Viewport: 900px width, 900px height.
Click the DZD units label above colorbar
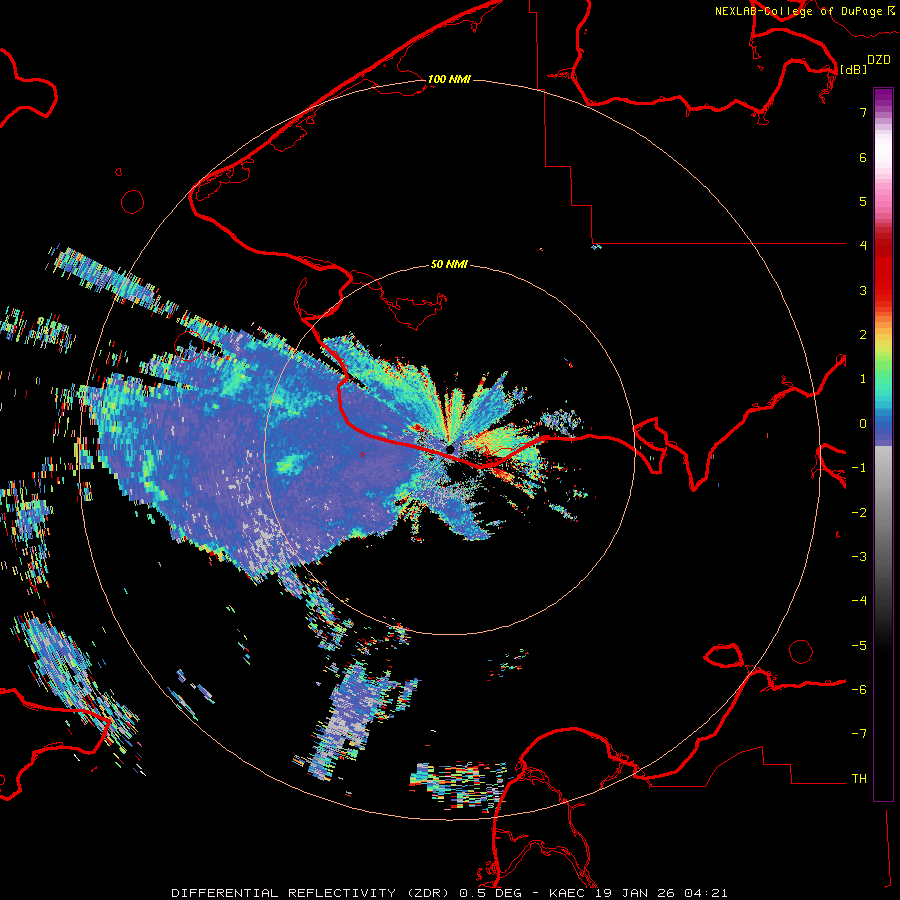879,60
